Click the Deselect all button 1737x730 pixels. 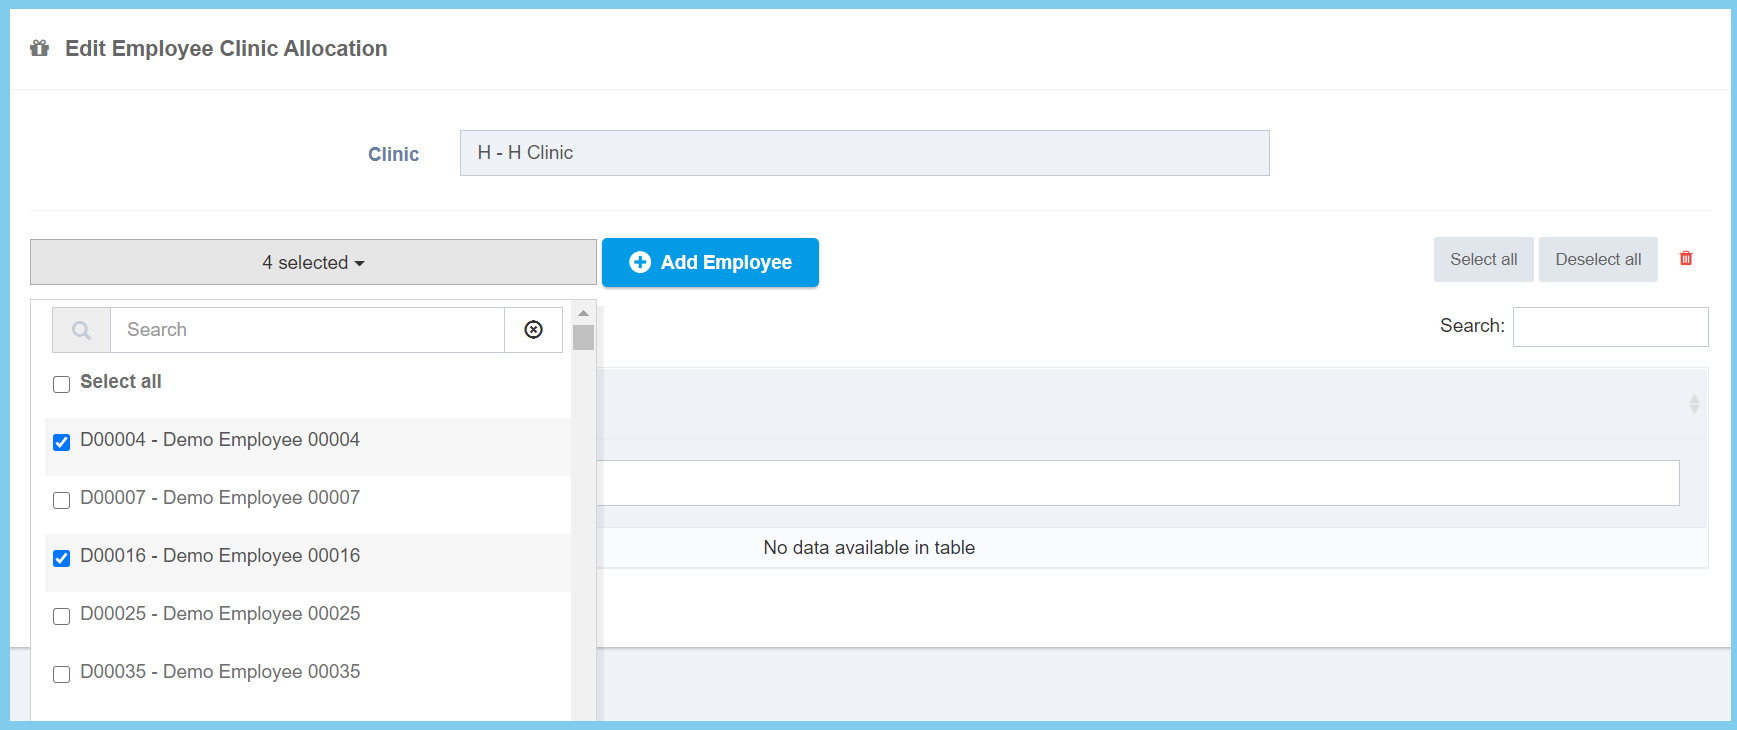[x=1597, y=260]
